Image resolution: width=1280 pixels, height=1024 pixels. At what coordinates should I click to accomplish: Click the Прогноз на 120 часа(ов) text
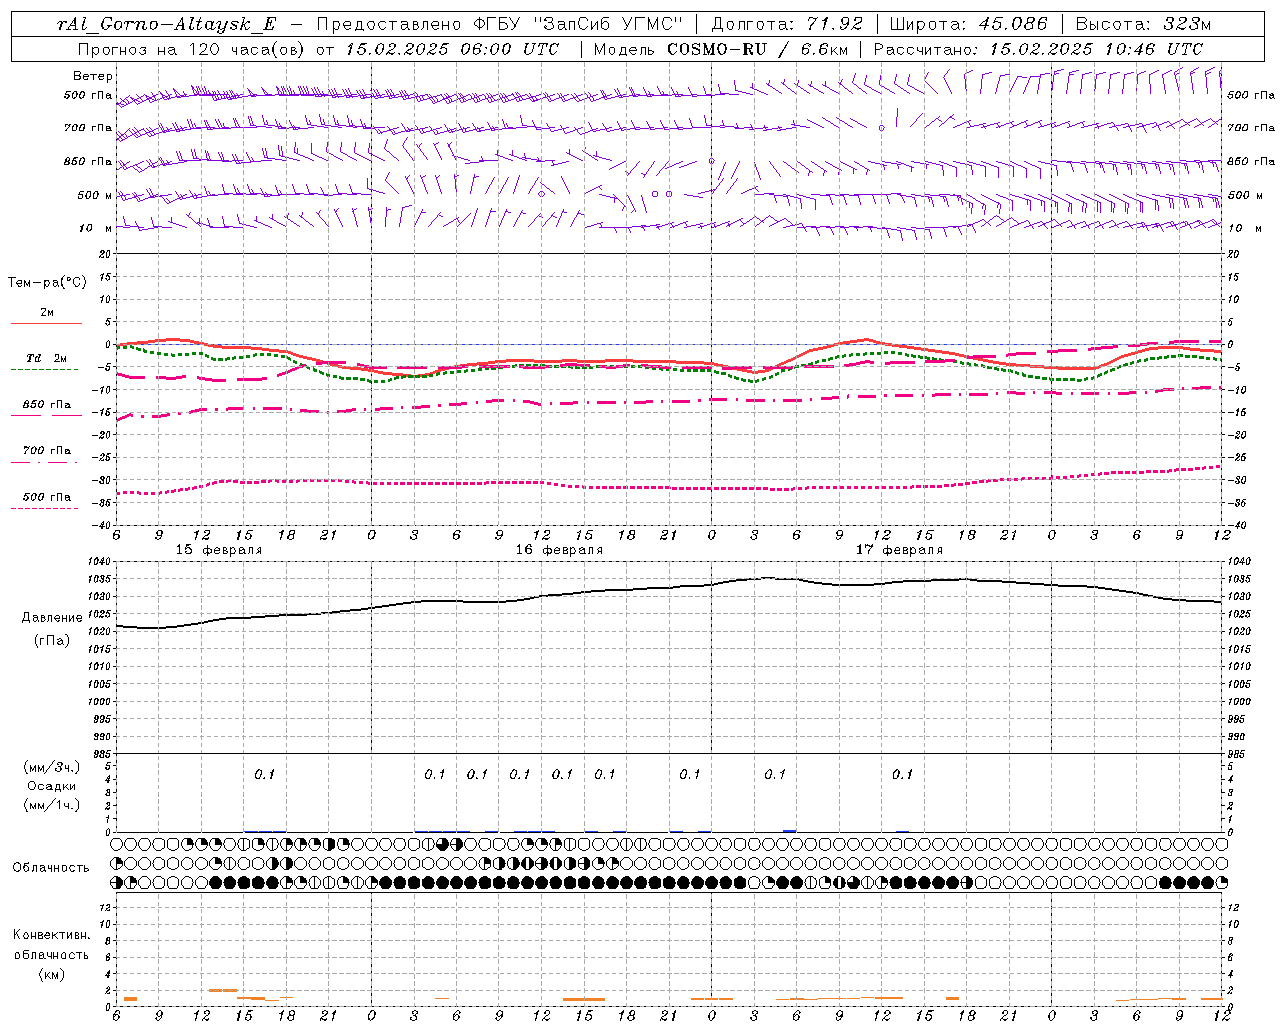pos(193,48)
